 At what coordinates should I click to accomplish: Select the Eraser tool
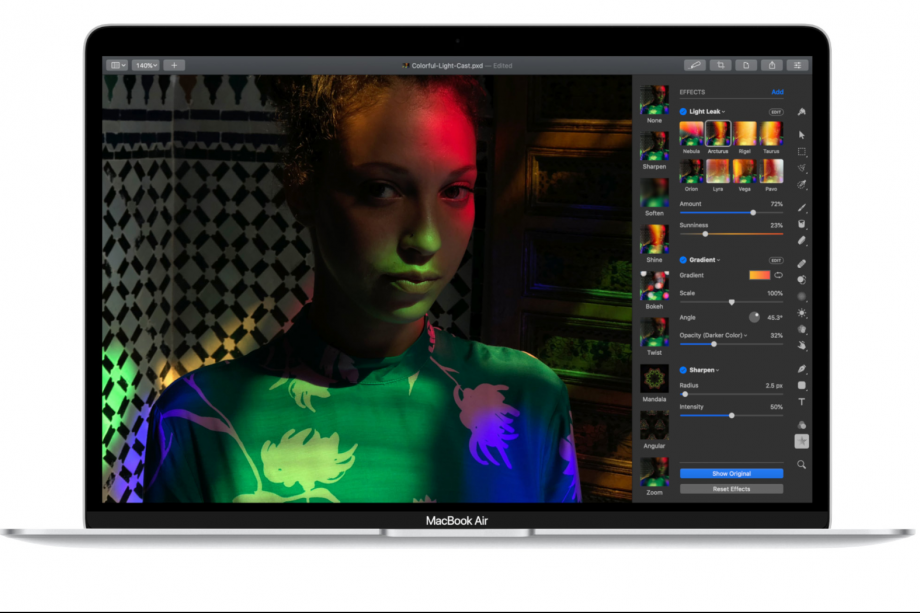pyautogui.click(x=801, y=241)
